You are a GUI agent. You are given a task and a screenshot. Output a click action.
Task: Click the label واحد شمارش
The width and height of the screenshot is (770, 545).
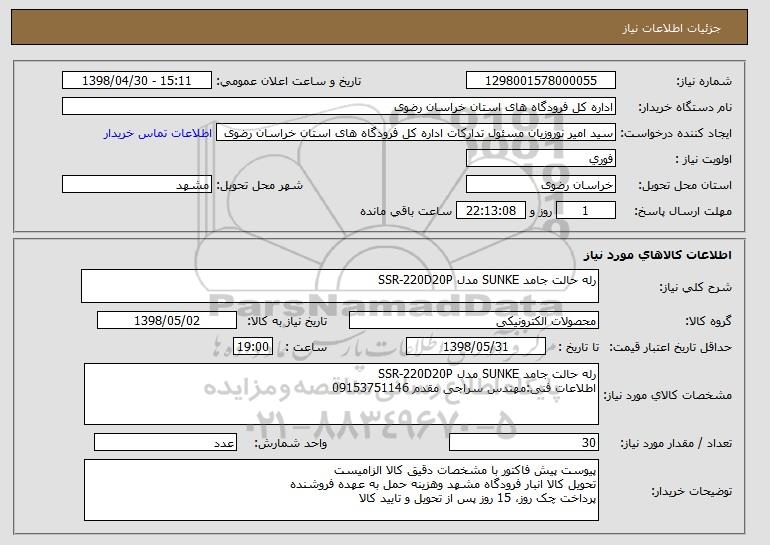pos(291,443)
